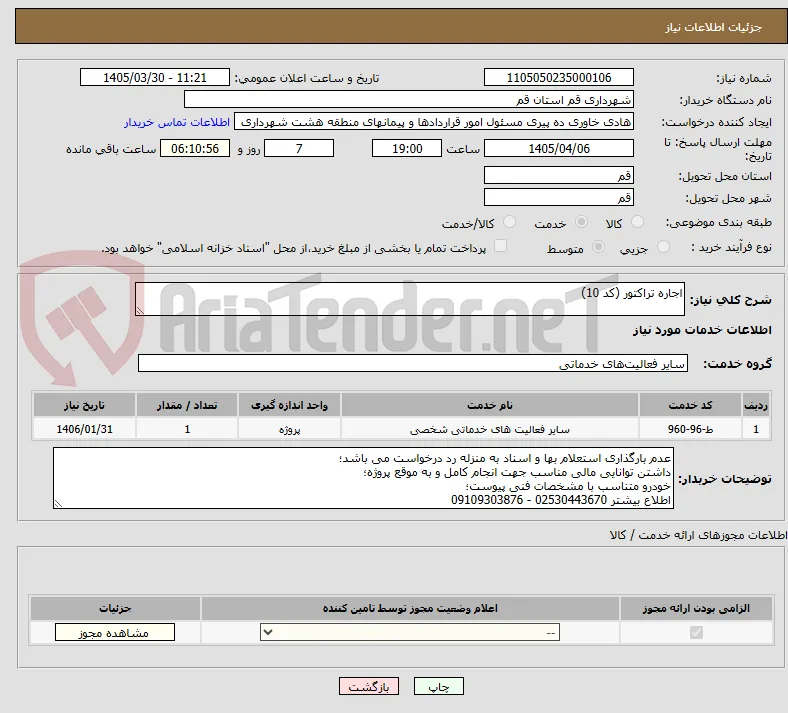Click the کد خدمت column header
The width and height of the screenshot is (788, 713).
[x=691, y=405]
